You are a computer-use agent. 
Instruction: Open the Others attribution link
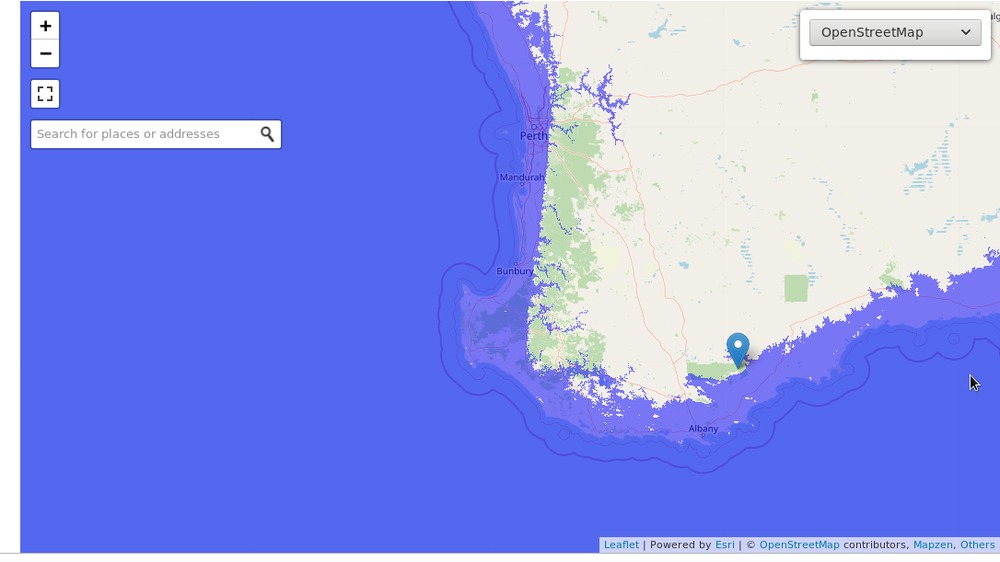click(977, 545)
